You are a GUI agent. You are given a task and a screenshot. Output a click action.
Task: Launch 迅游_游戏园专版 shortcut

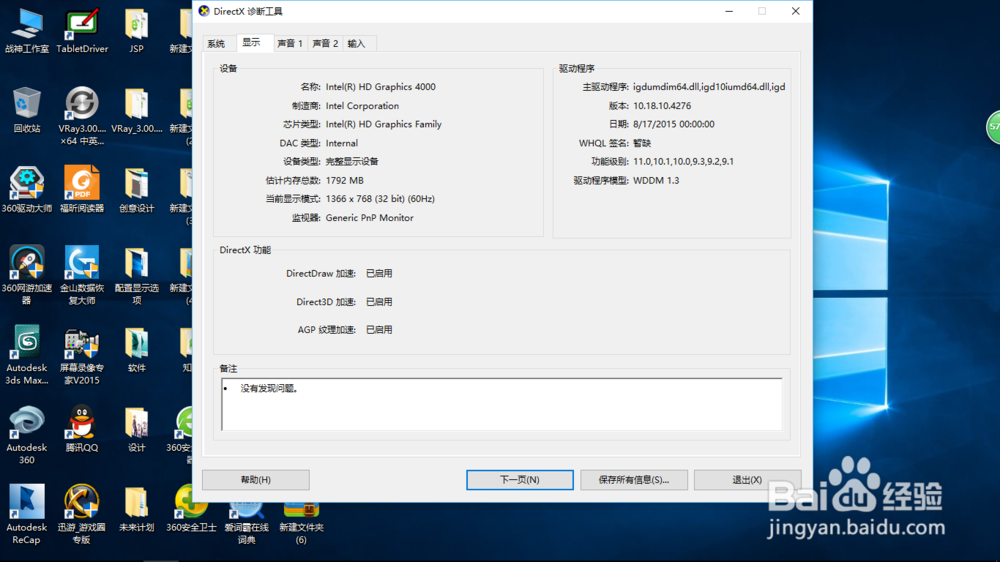coord(82,515)
